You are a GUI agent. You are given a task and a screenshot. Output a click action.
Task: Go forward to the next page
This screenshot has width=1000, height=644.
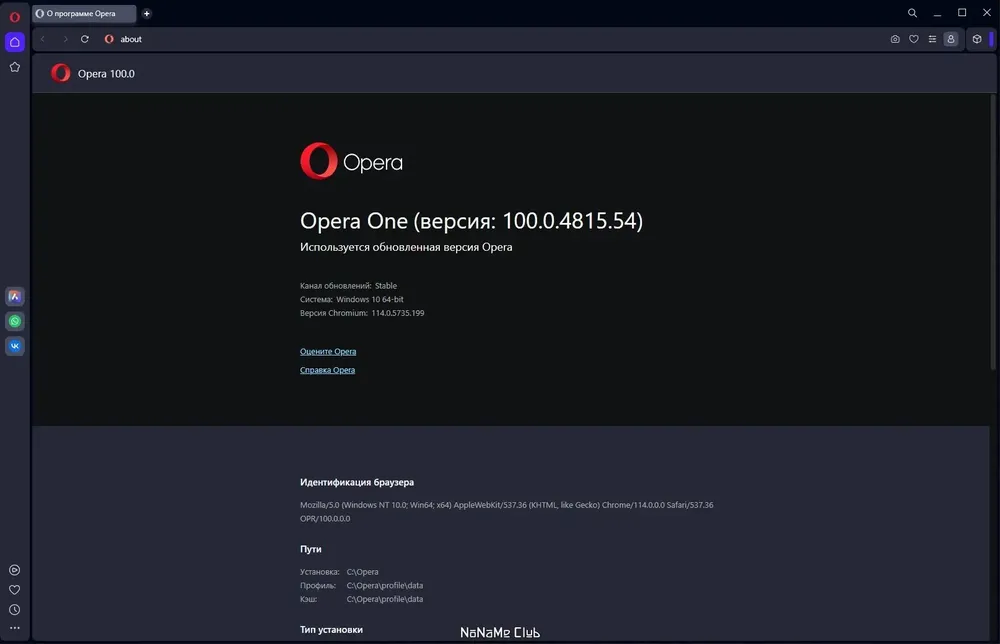coord(65,39)
